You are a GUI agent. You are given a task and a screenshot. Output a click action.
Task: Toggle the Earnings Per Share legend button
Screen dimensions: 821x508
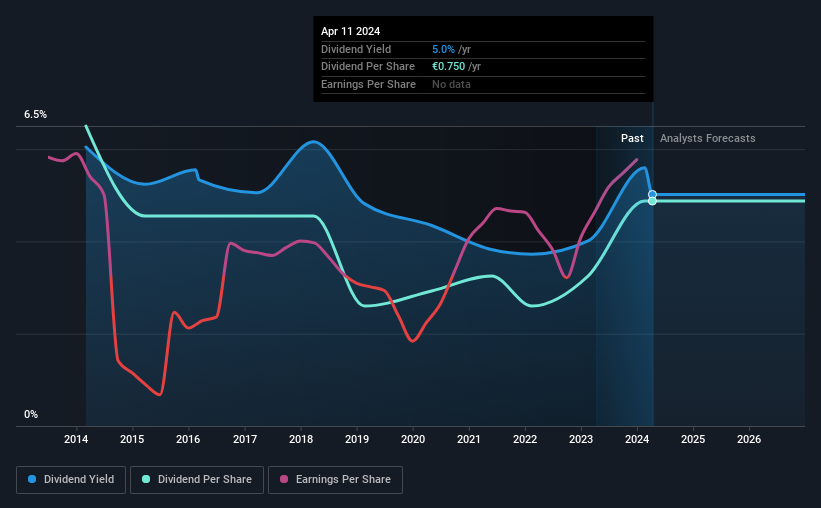[x=336, y=480]
